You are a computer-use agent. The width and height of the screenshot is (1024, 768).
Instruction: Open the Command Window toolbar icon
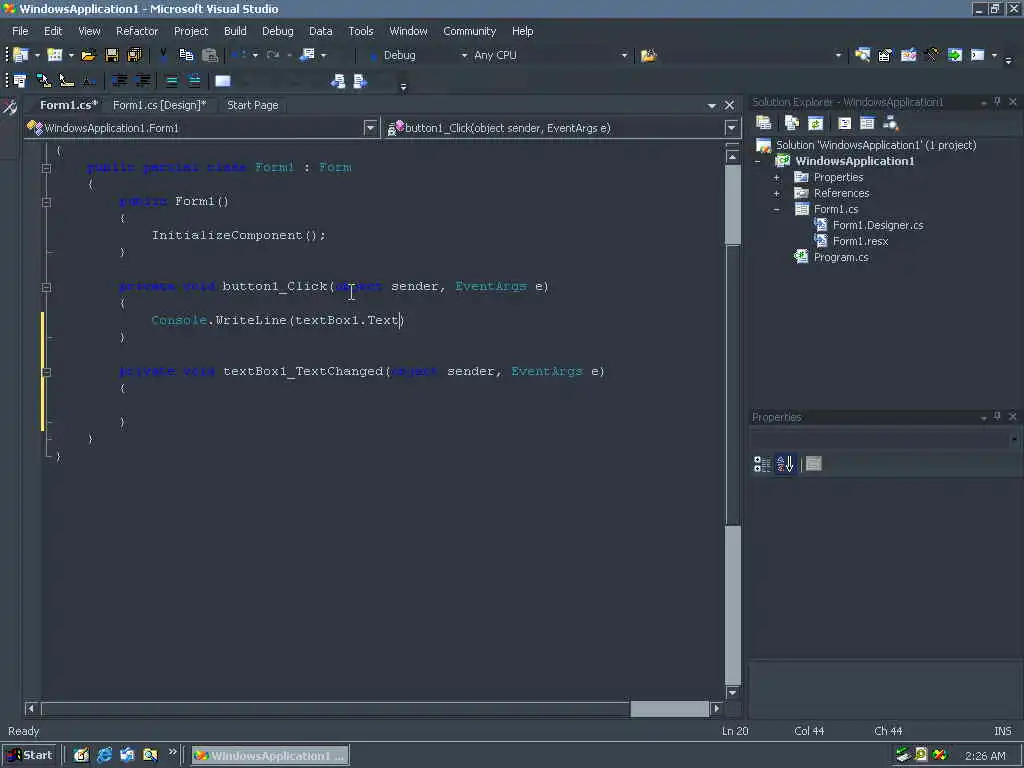[978, 56]
